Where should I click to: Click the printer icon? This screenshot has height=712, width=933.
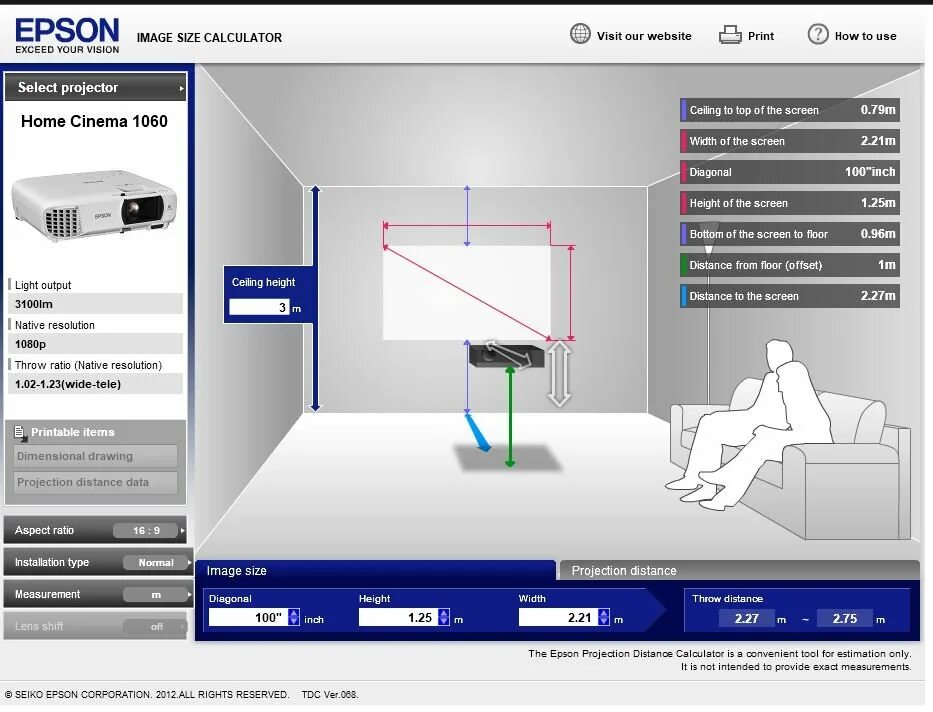pyautogui.click(x=730, y=35)
